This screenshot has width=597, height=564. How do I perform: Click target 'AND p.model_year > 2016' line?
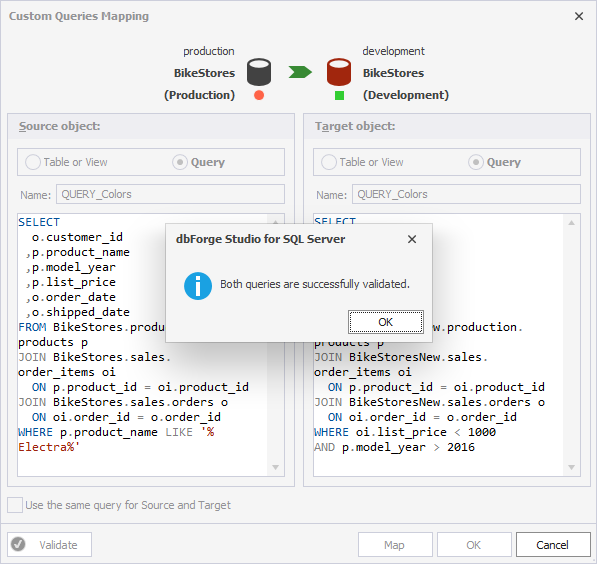394,447
